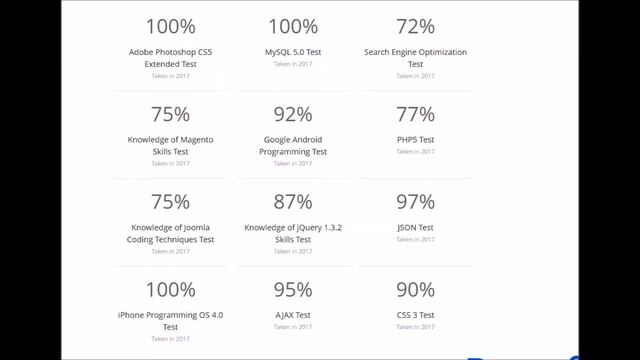Click the 95% score above AJAX Test
The width and height of the screenshot is (640, 360).
[293, 290]
